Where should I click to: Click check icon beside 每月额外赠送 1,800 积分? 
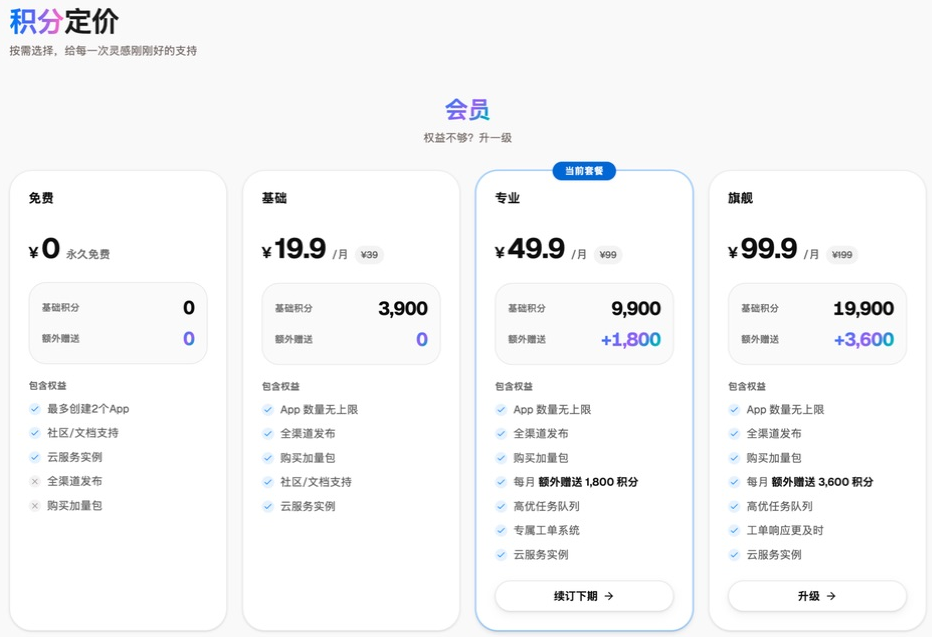click(500, 482)
